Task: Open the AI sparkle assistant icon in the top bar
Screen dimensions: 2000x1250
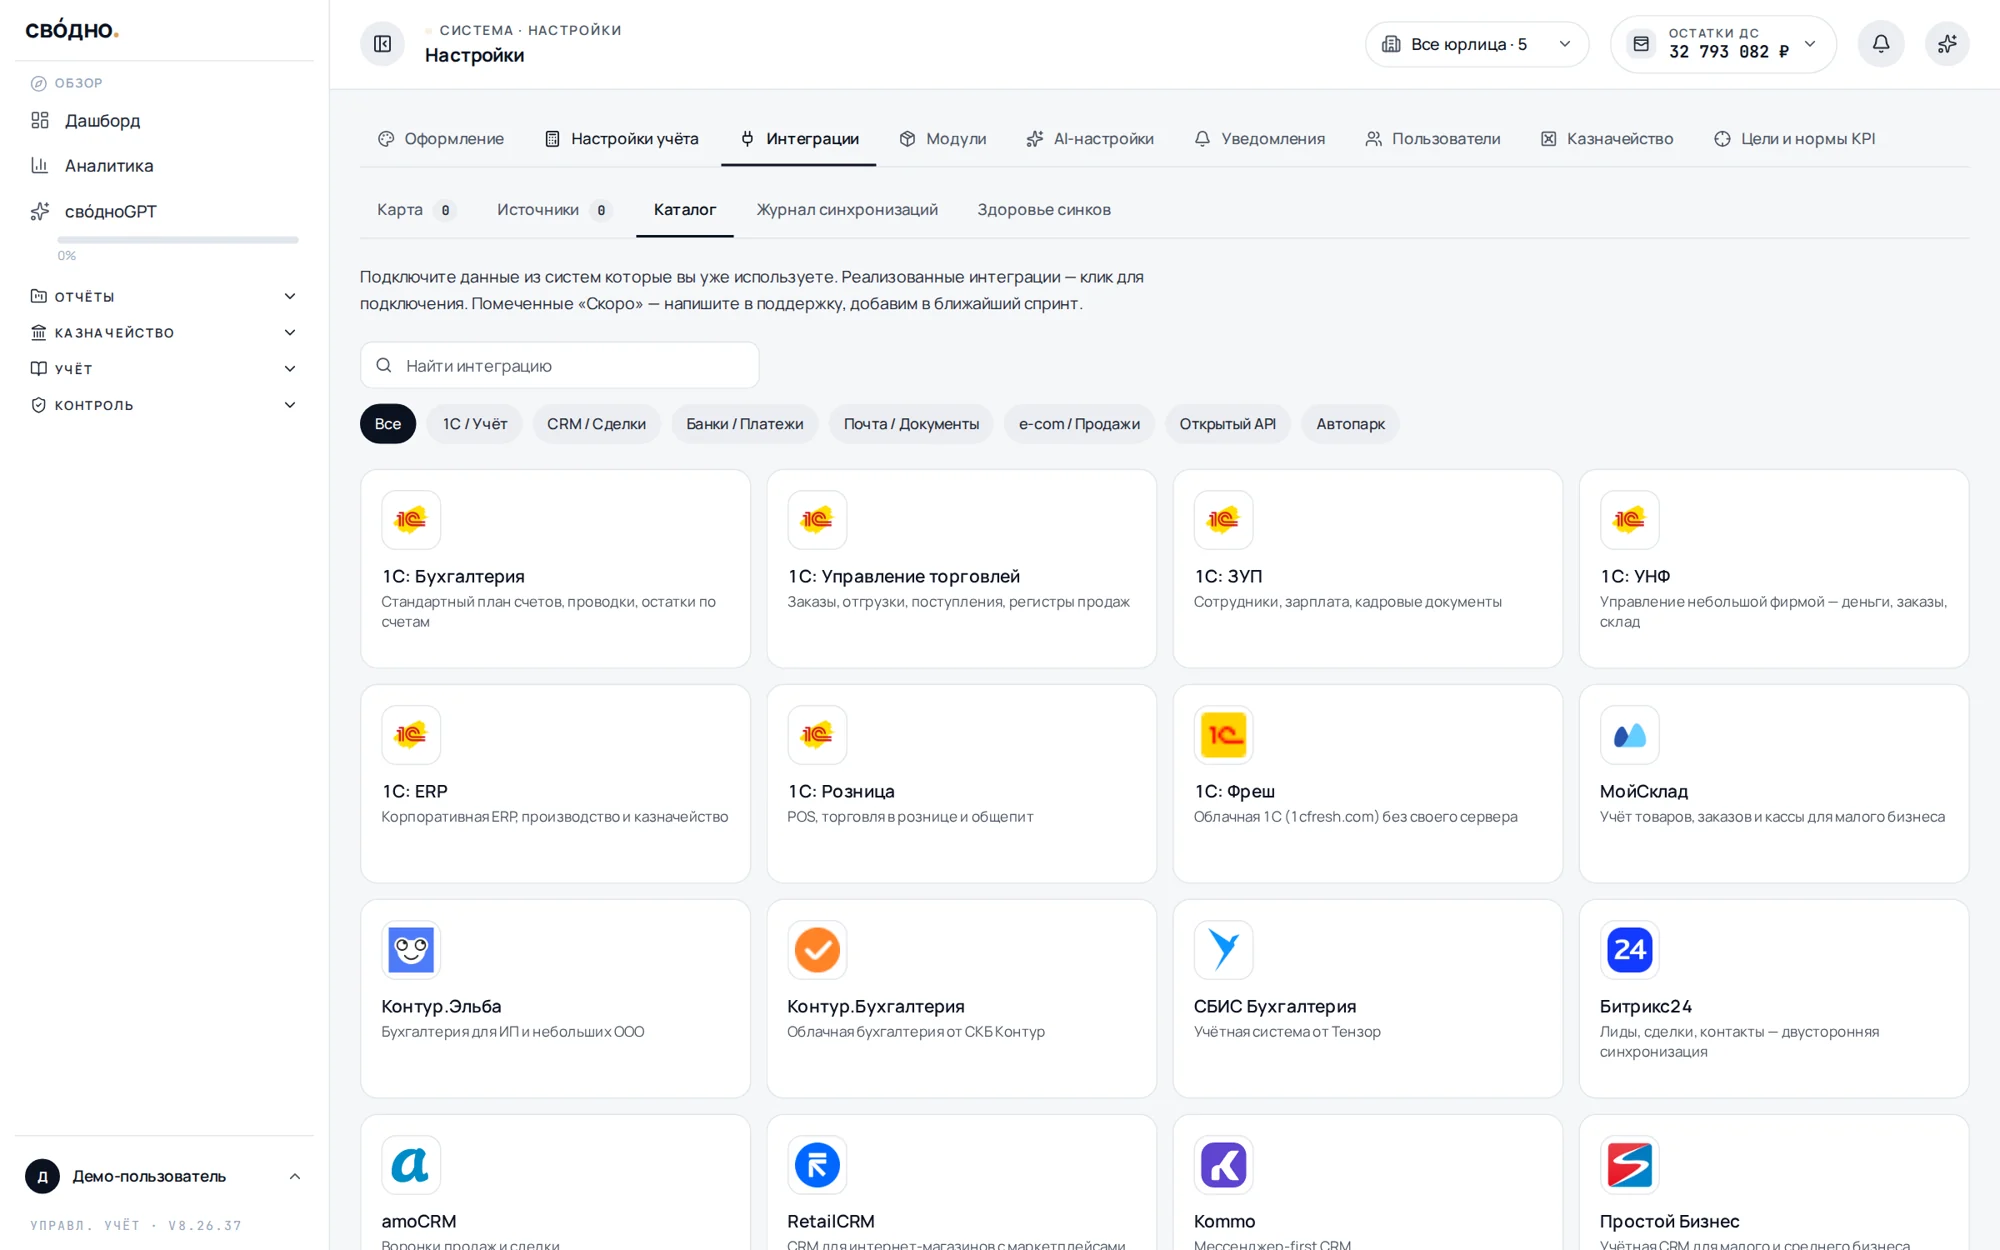Action: (x=1946, y=44)
